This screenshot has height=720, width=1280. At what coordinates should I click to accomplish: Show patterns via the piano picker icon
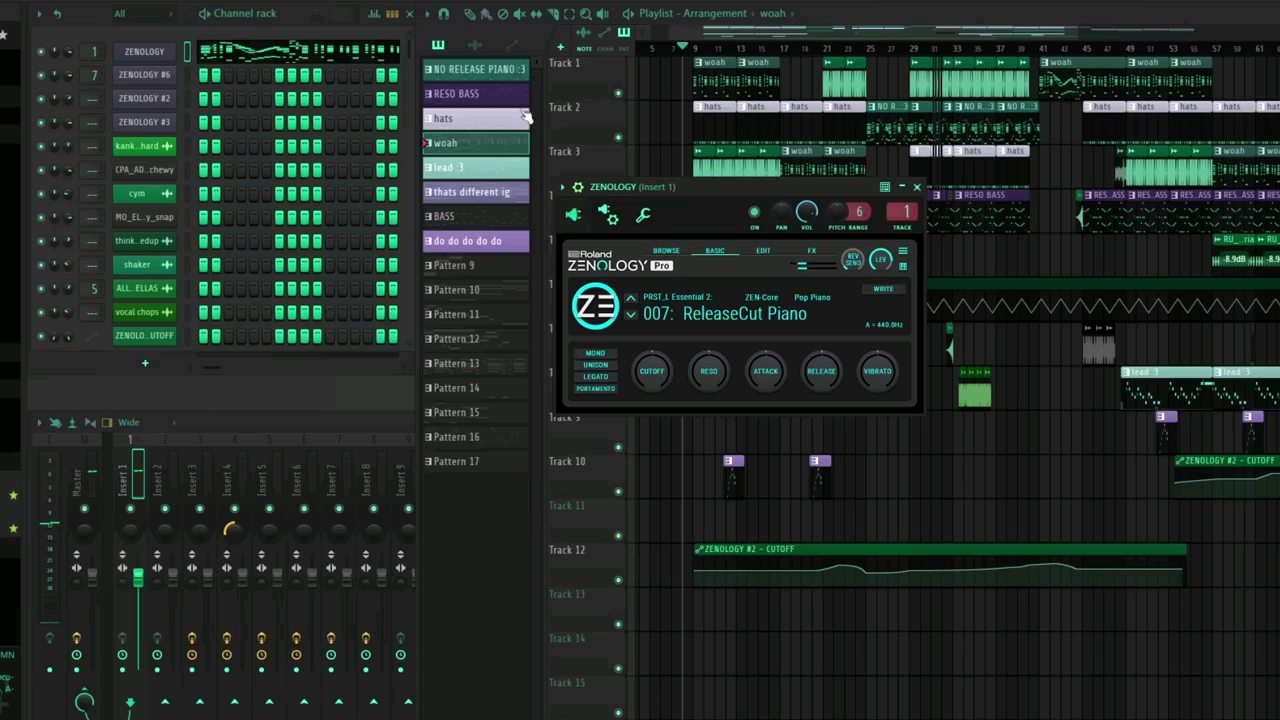pos(438,45)
